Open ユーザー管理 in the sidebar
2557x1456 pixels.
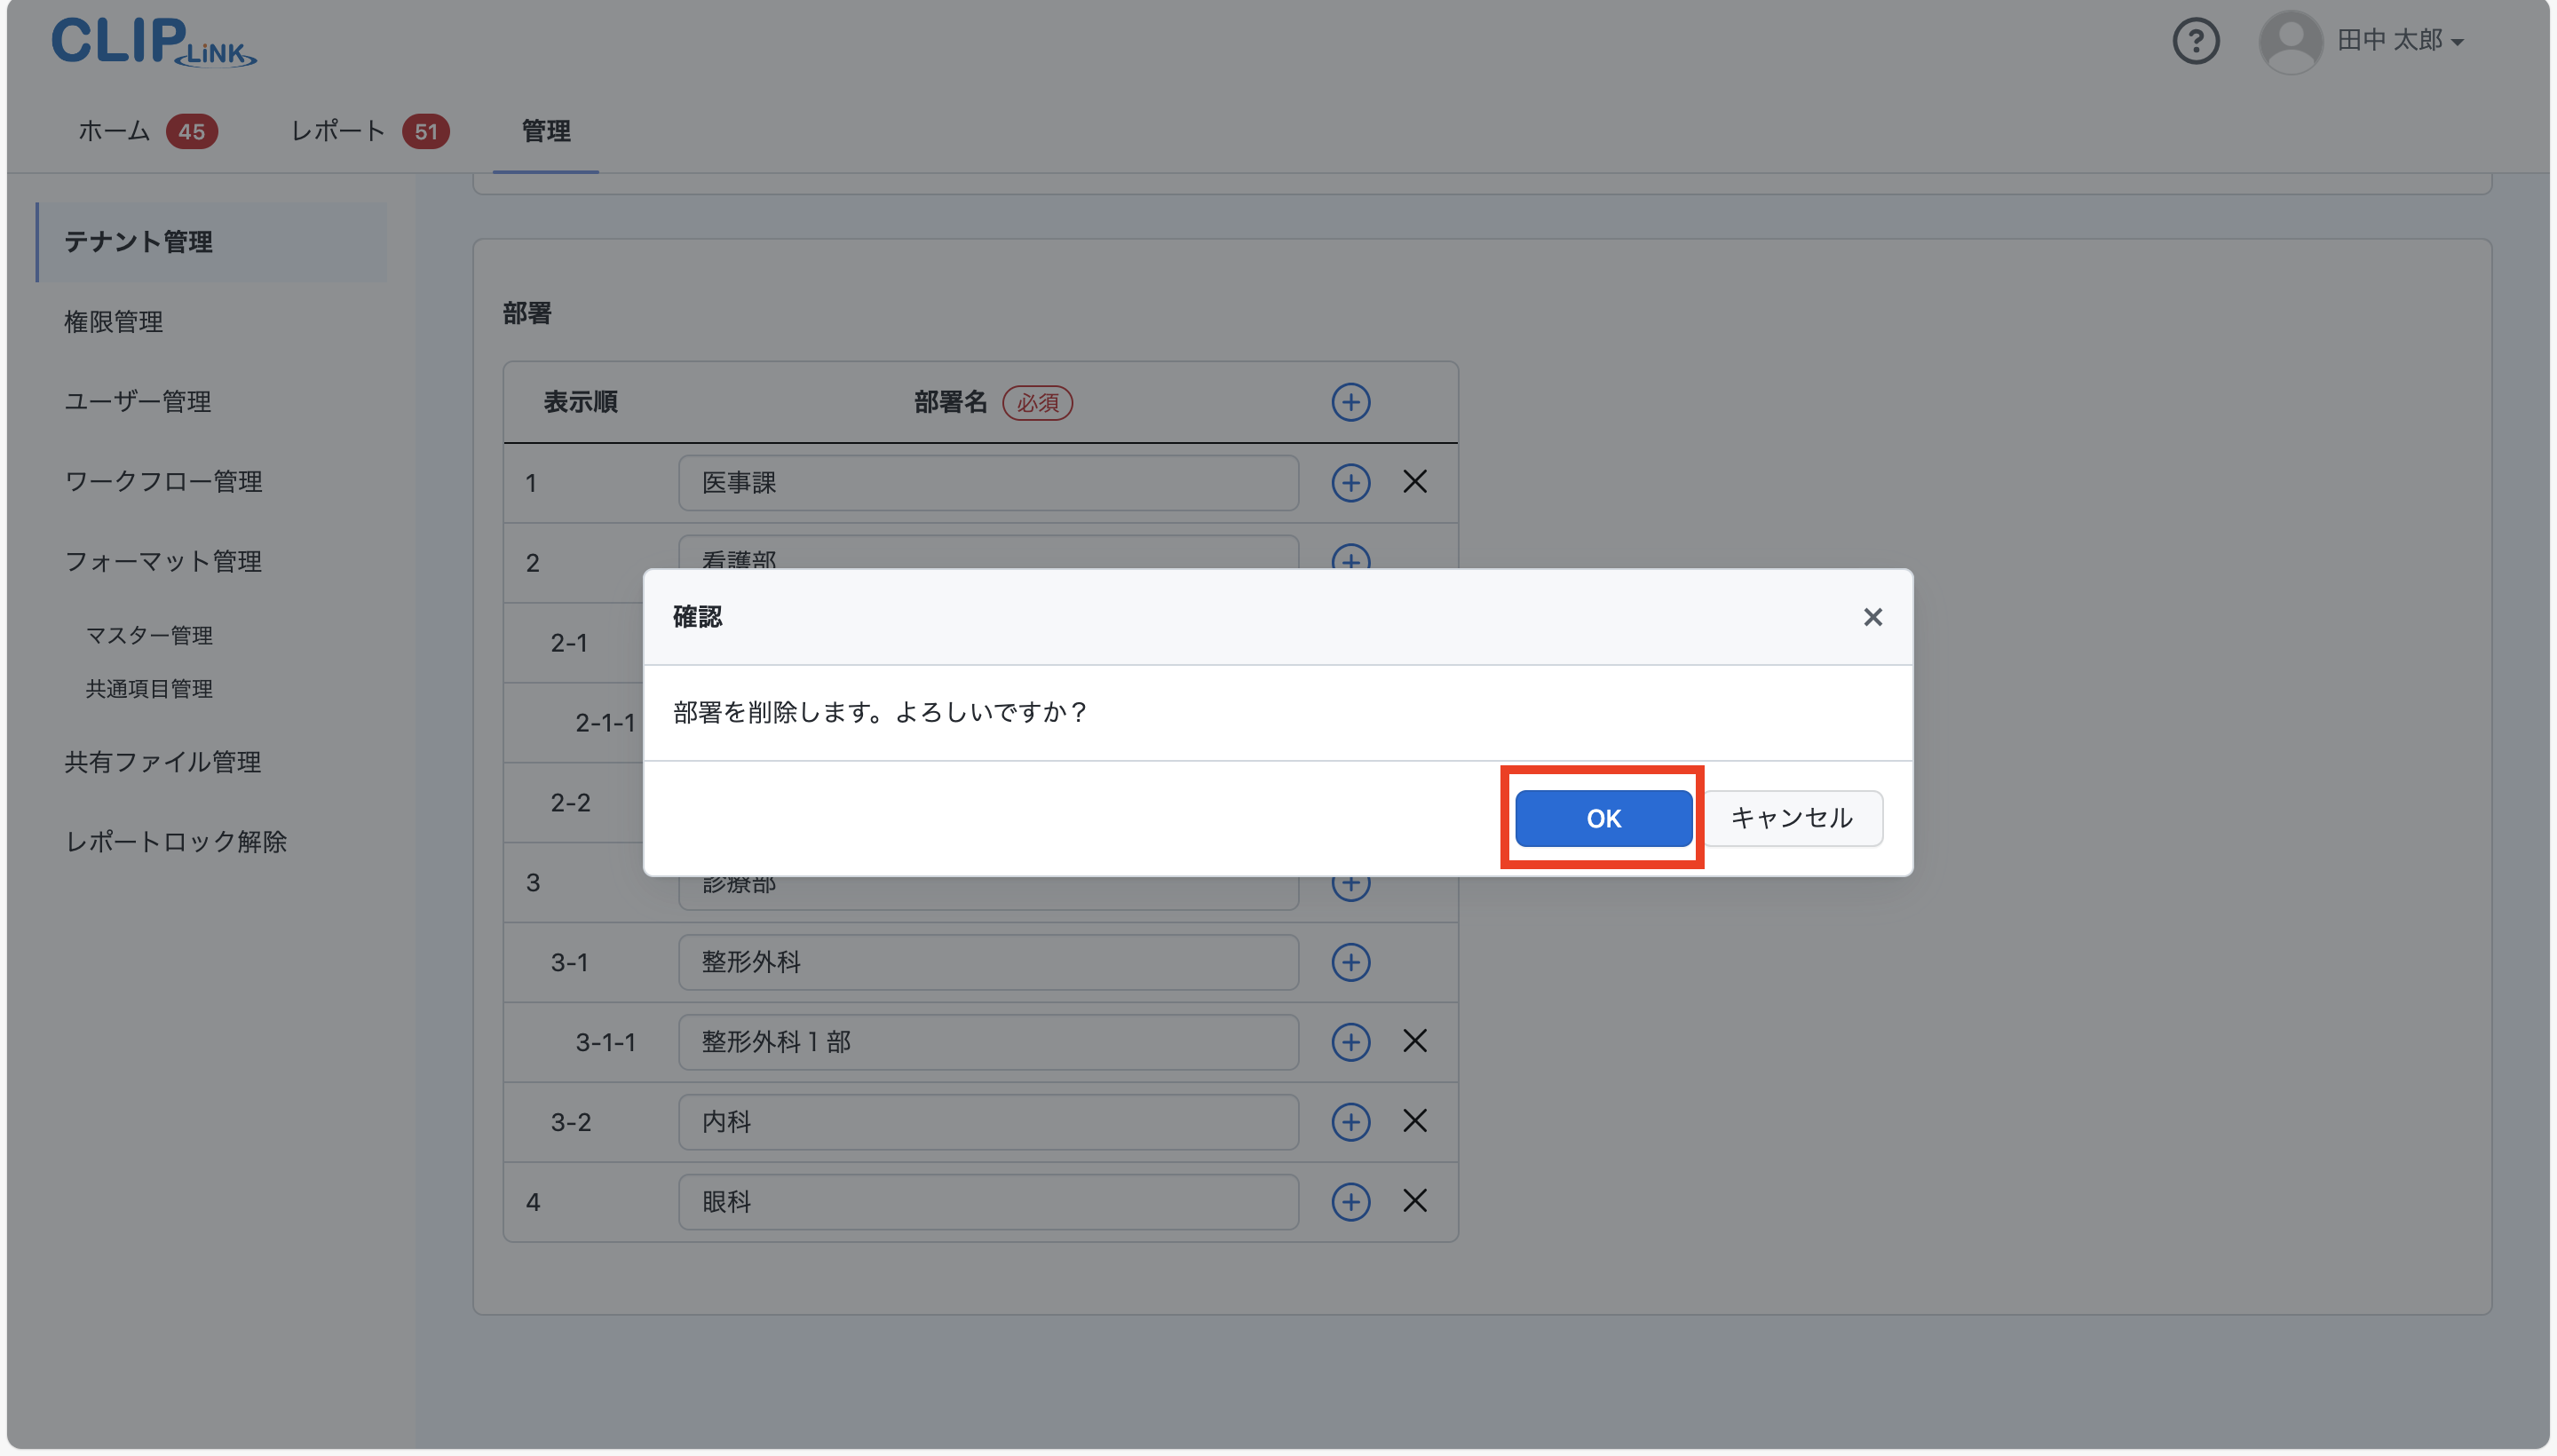pos(137,402)
